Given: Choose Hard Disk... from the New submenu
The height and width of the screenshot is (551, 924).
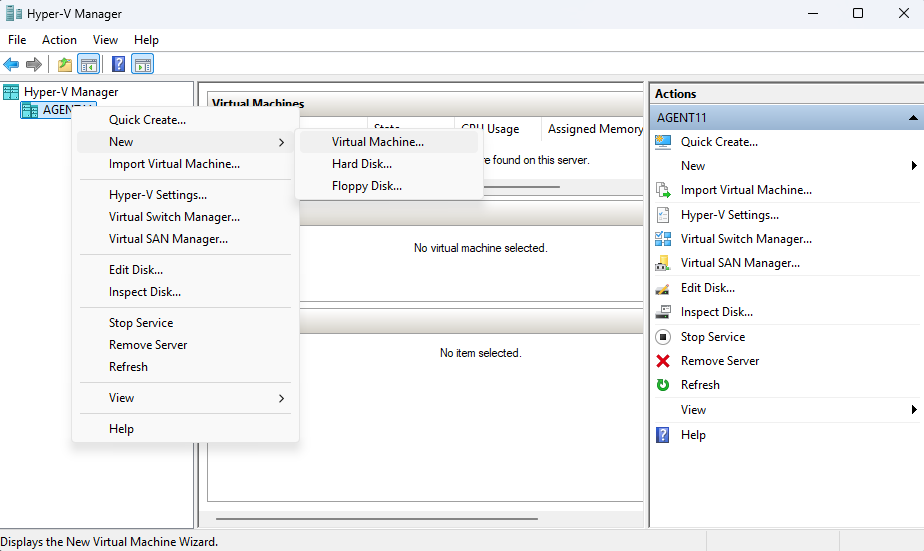Looking at the screenshot, I should click(362, 164).
